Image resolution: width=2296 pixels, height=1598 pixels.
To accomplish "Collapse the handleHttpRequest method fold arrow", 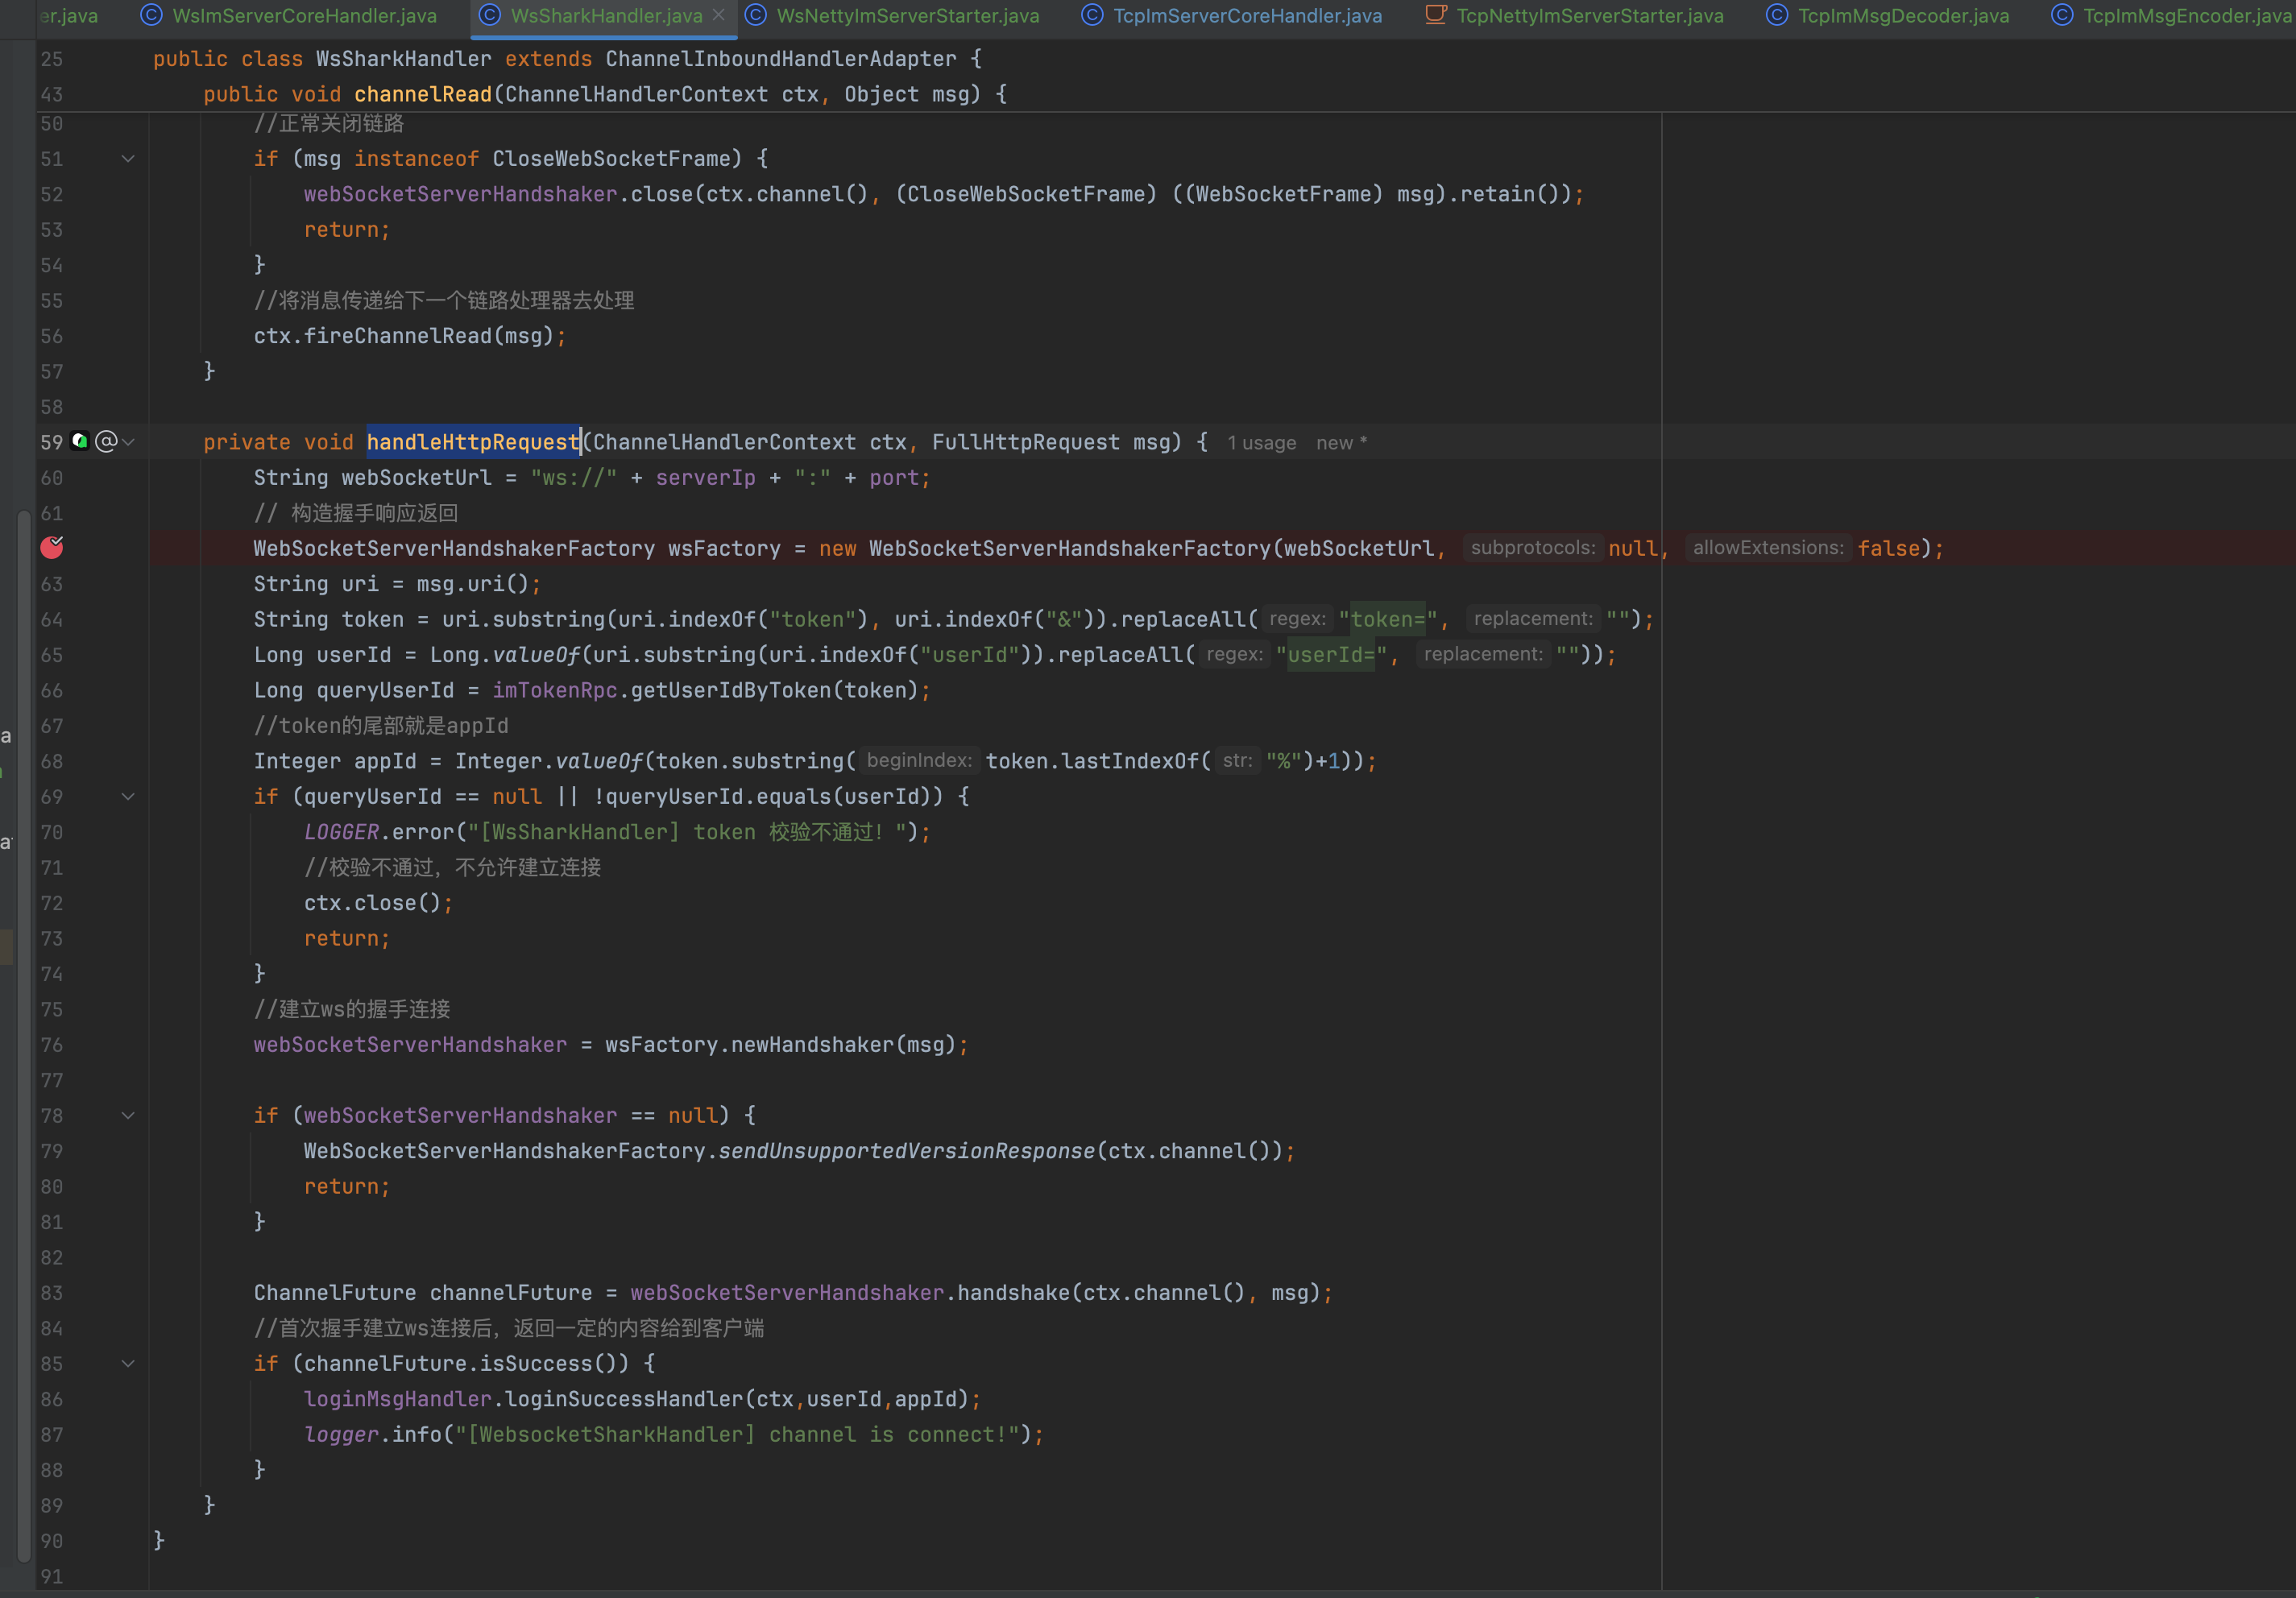I will point(129,441).
